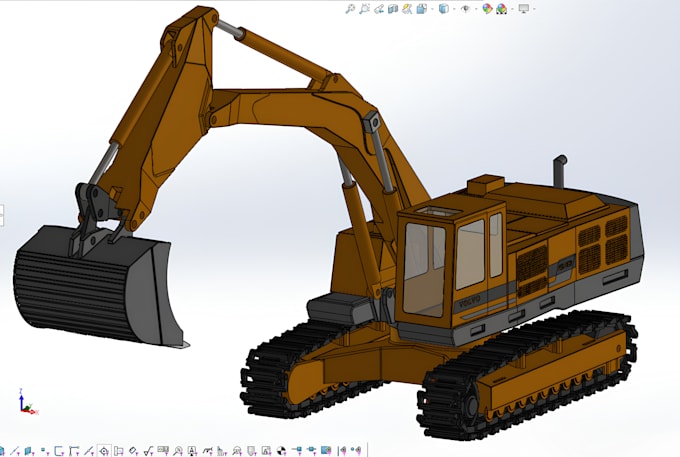The width and height of the screenshot is (680, 457).
Task: Click the dot-and-arrow filter icon at toolbar end
Action: [356, 451]
